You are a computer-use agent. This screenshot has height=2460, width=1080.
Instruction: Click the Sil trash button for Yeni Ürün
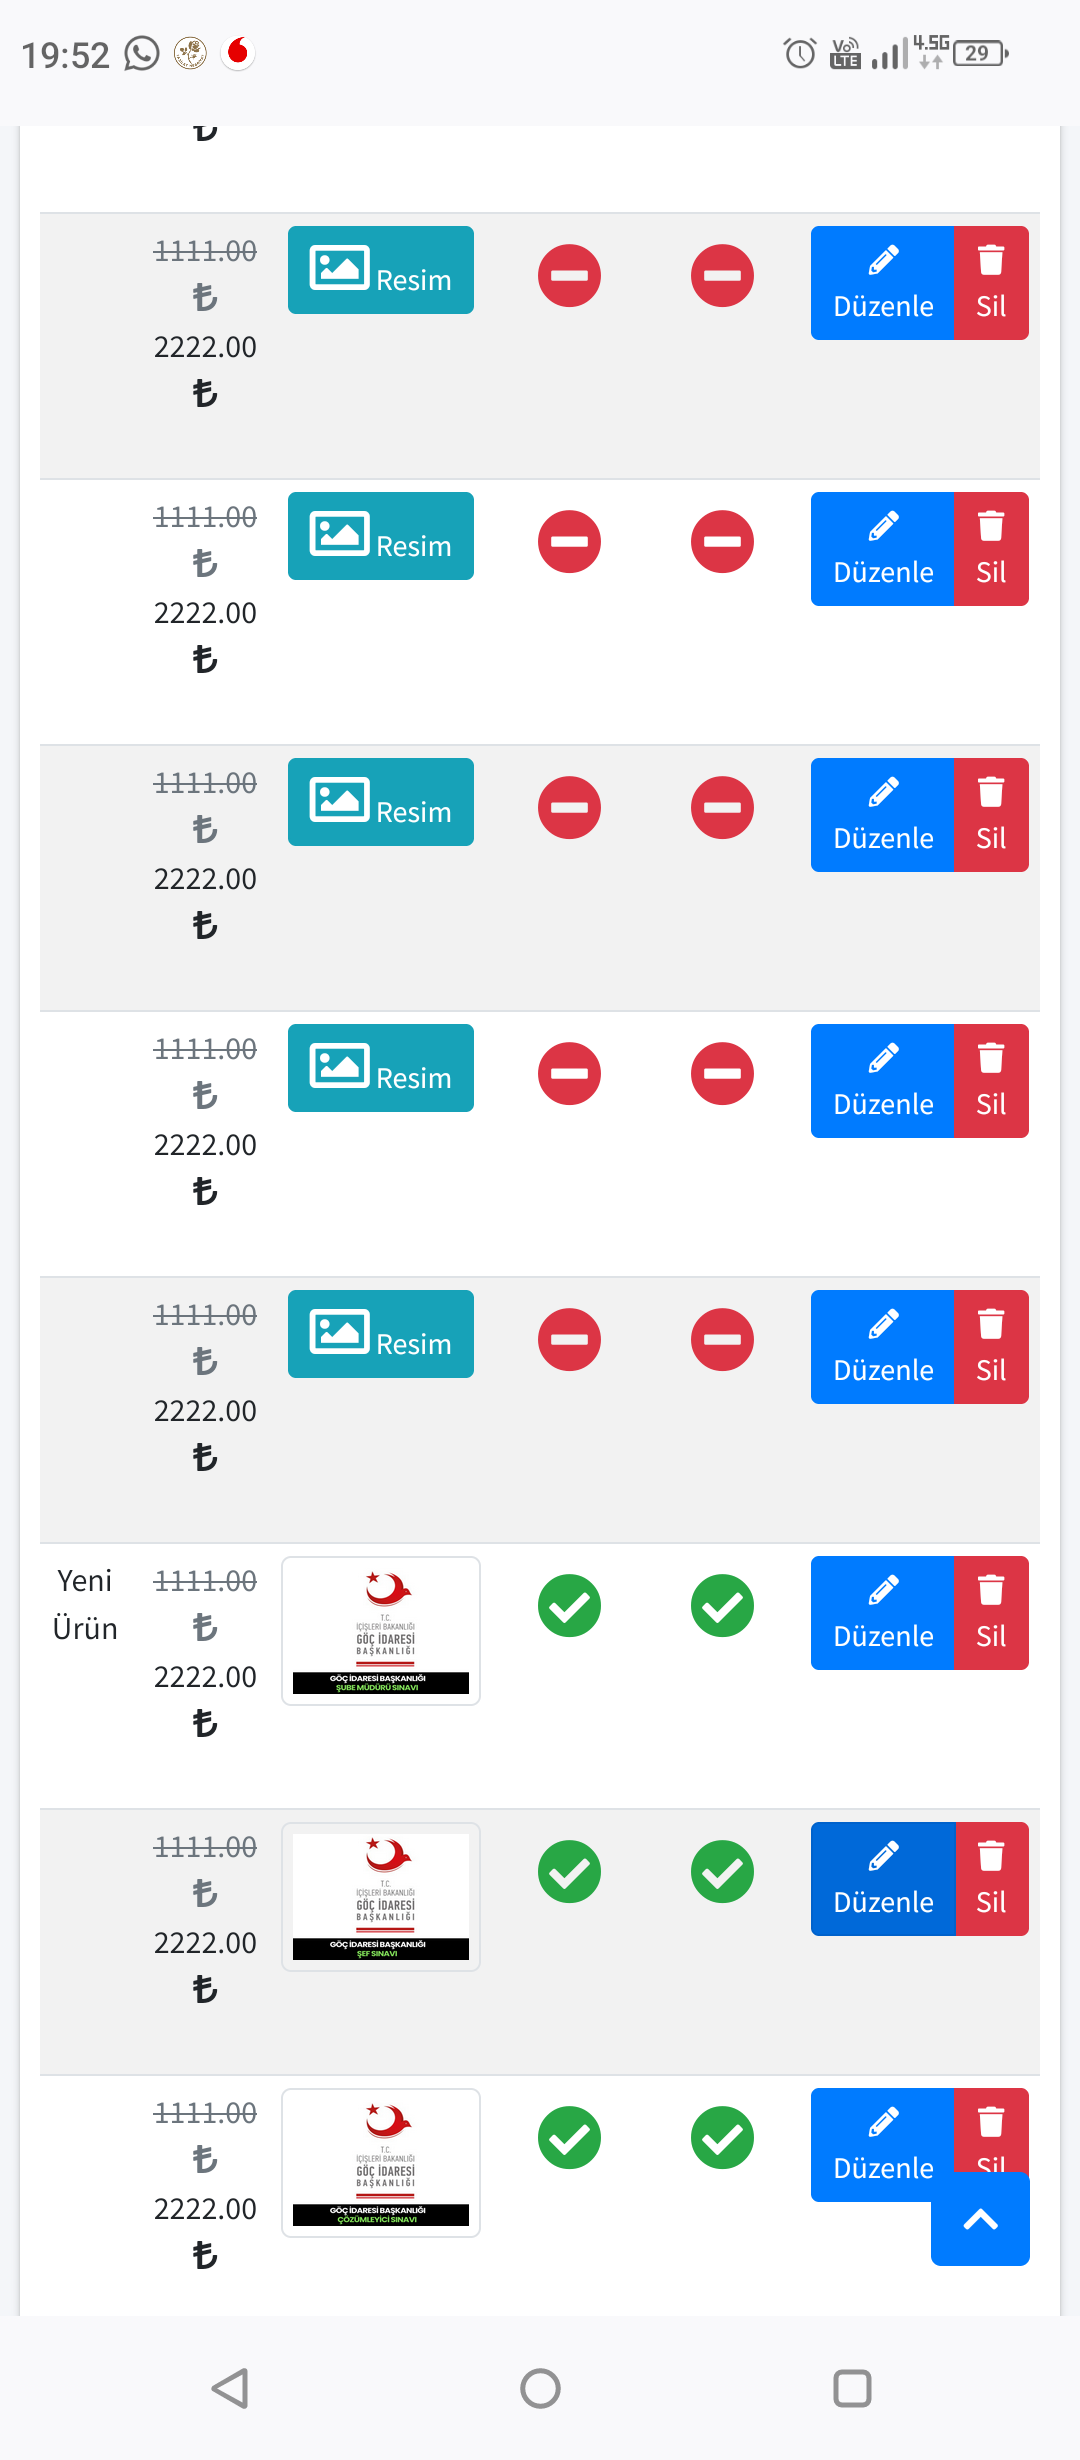click(991, 1612)
